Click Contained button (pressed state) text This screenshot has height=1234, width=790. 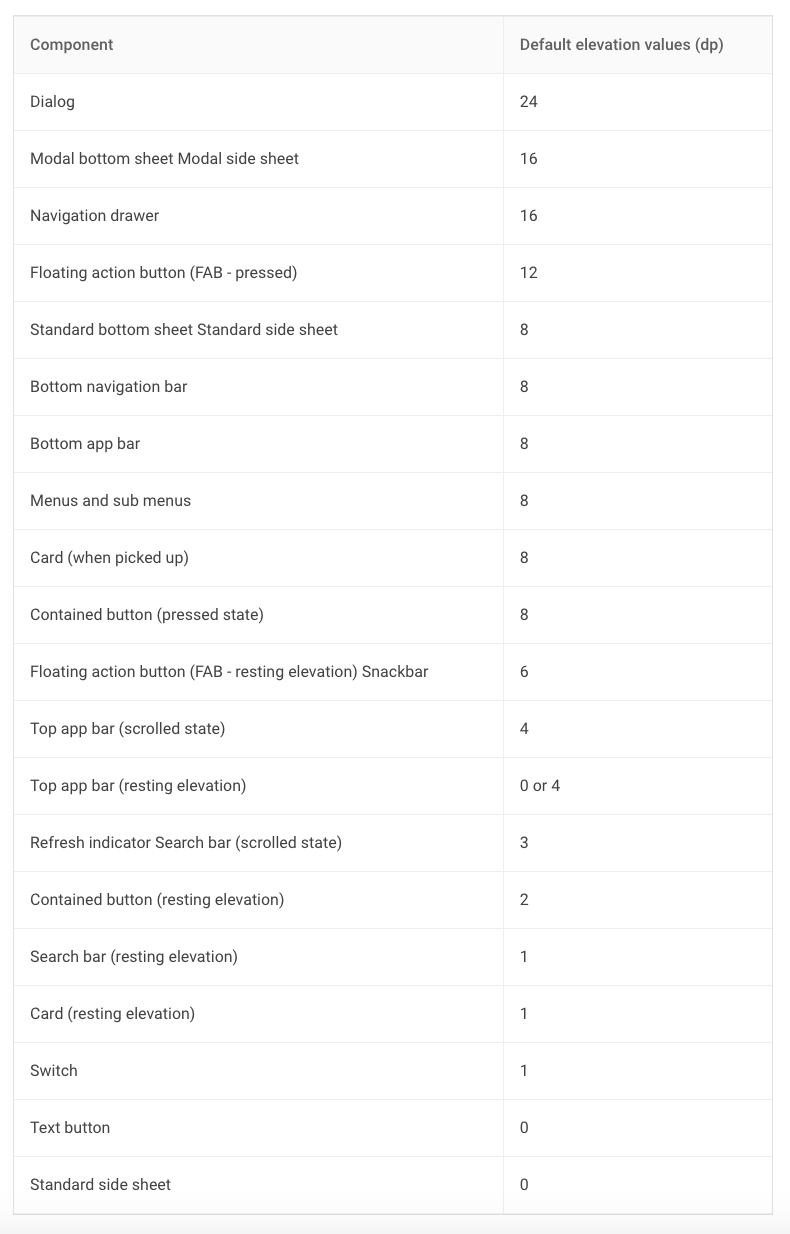(x=147, y=615)
